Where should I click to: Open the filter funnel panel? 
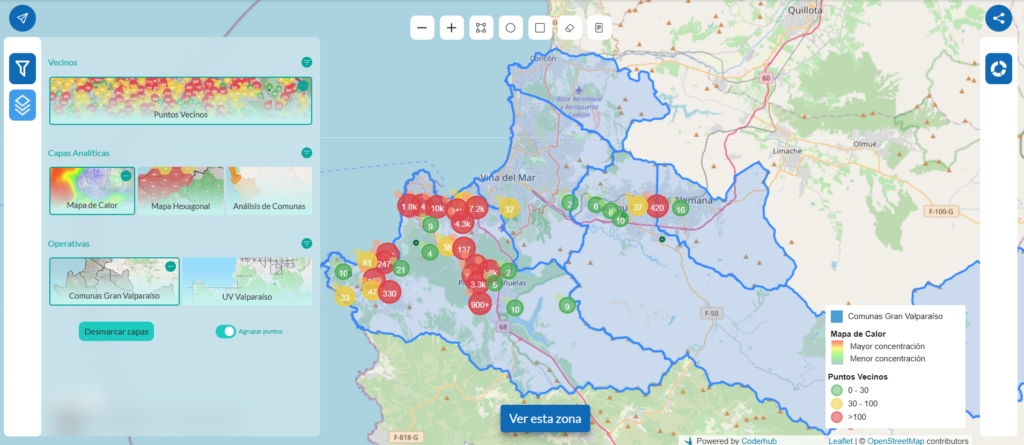(23, 68)
